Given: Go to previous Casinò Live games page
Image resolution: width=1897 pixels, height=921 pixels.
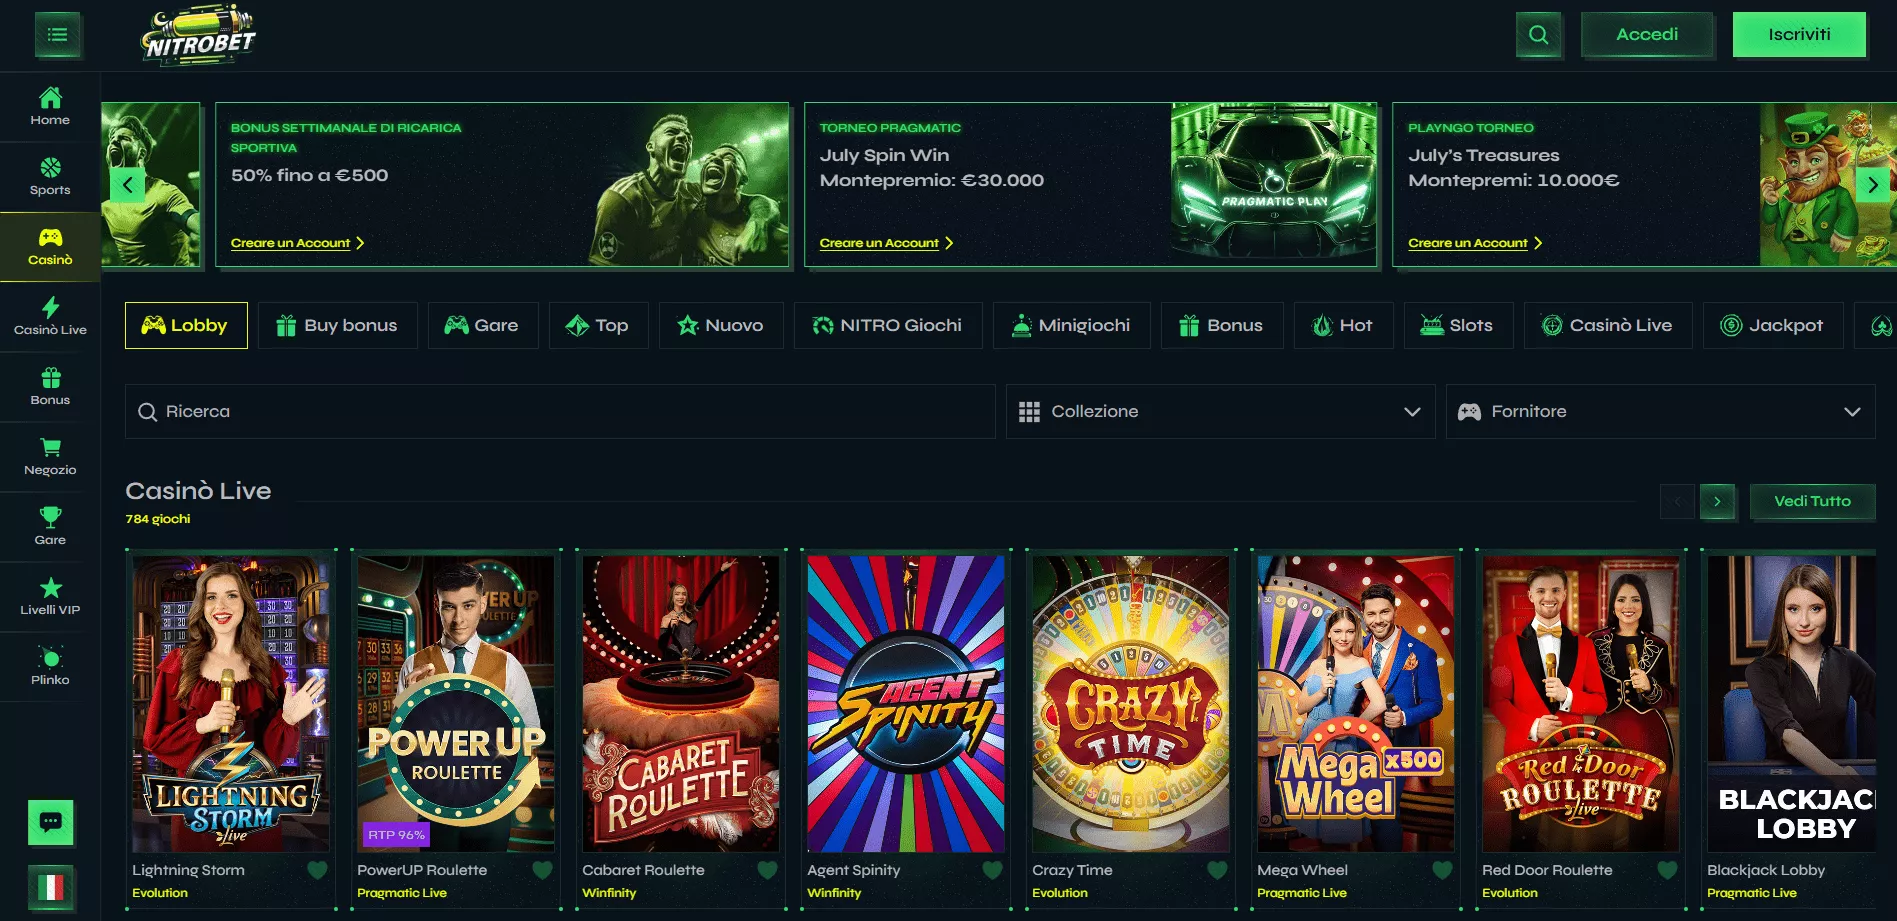Looking at the screenshot, I should [1677, 501].
